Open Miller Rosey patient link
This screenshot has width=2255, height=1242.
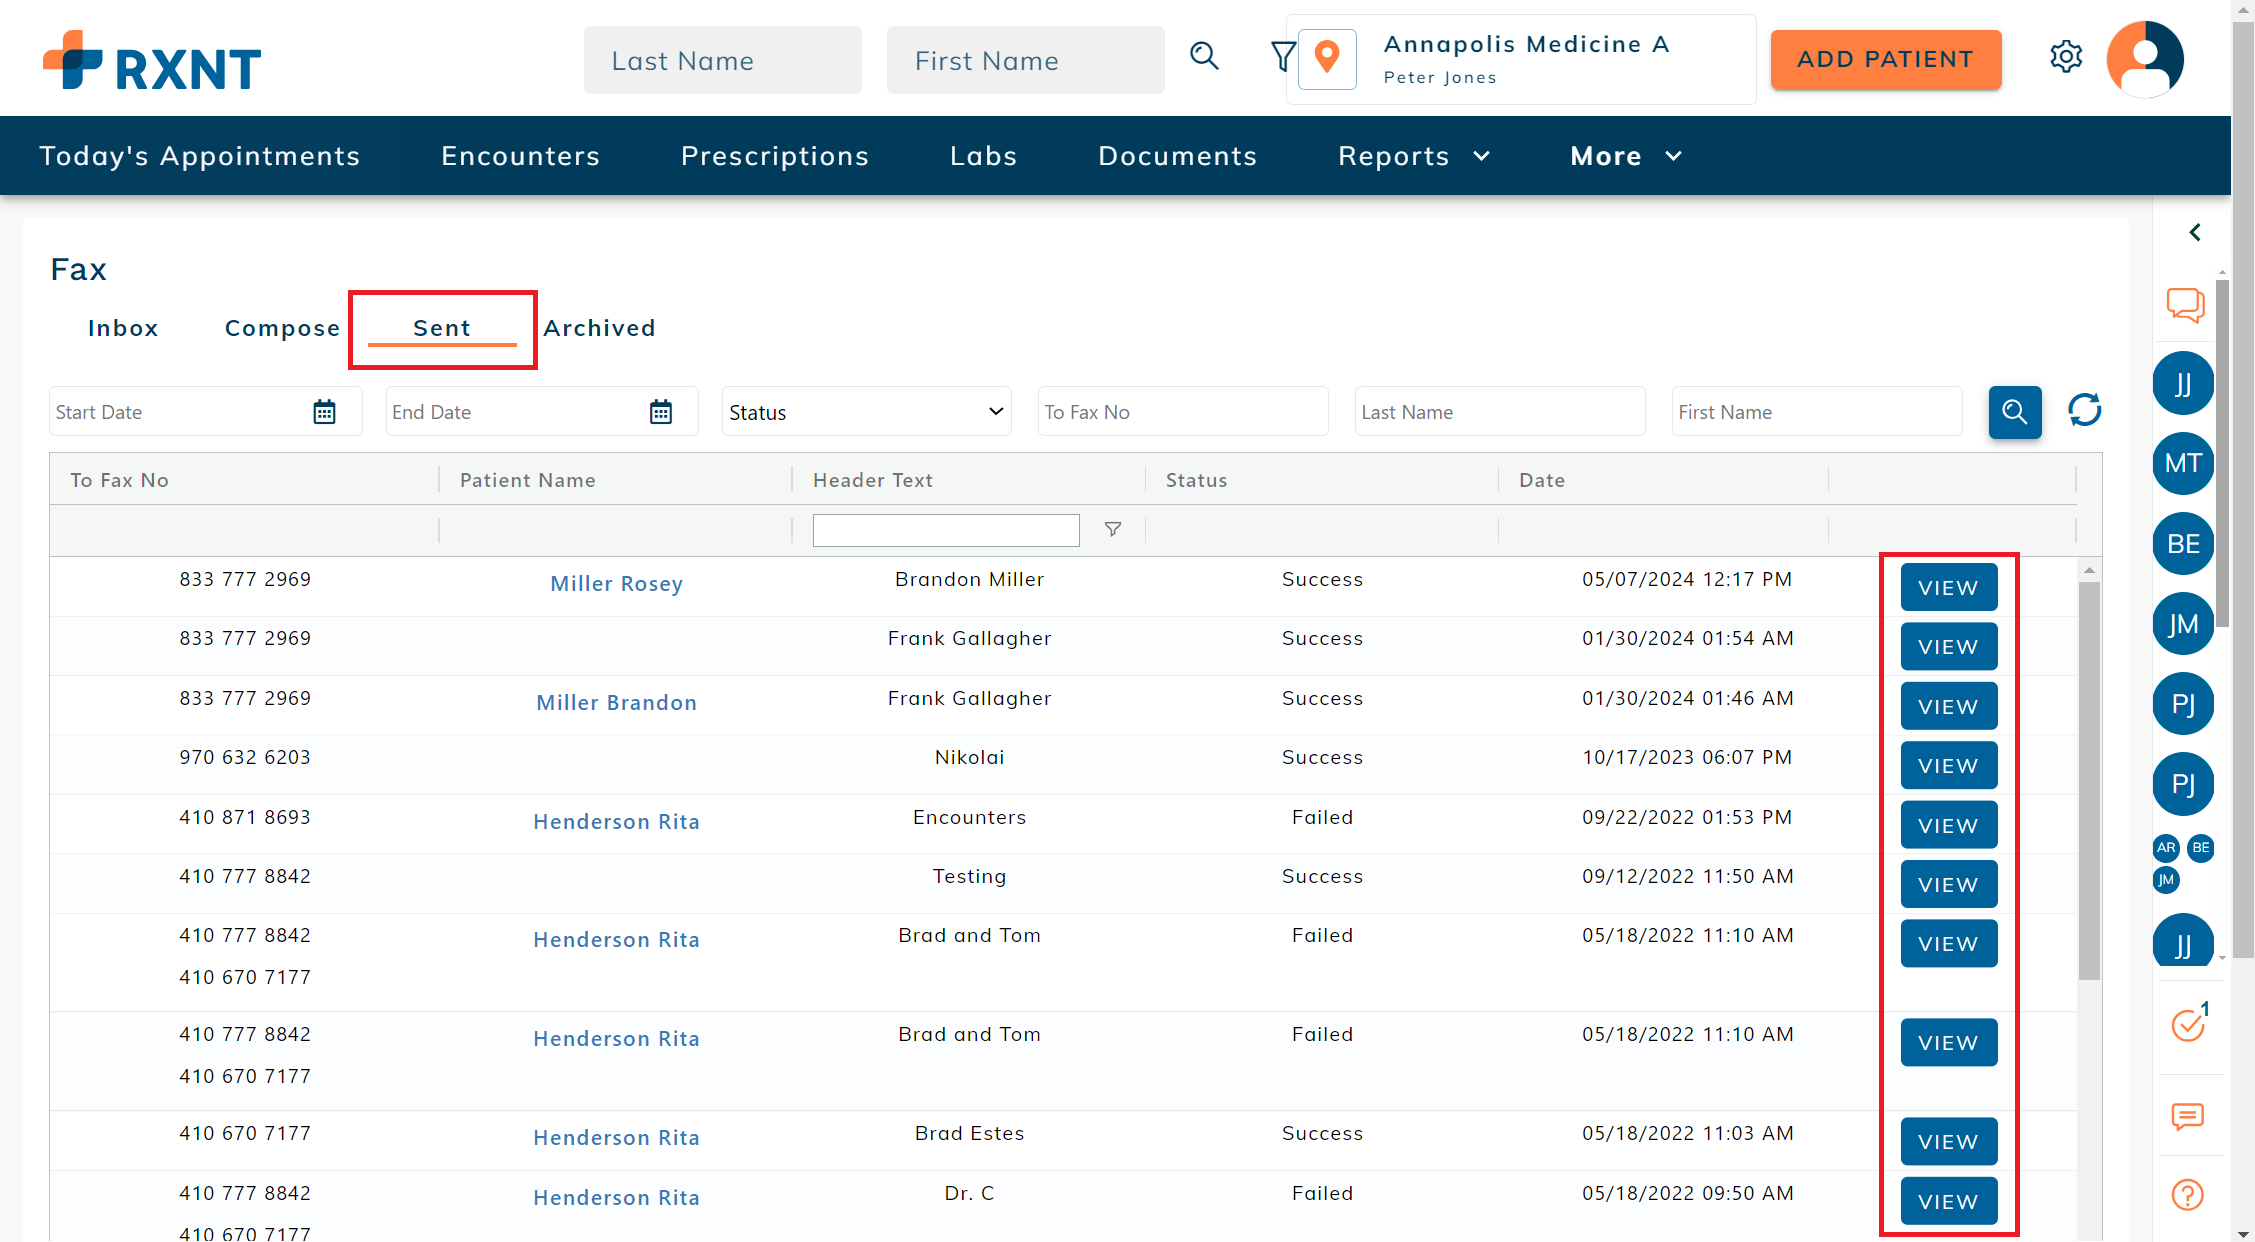pyautogui.click(x=616, y=584)
